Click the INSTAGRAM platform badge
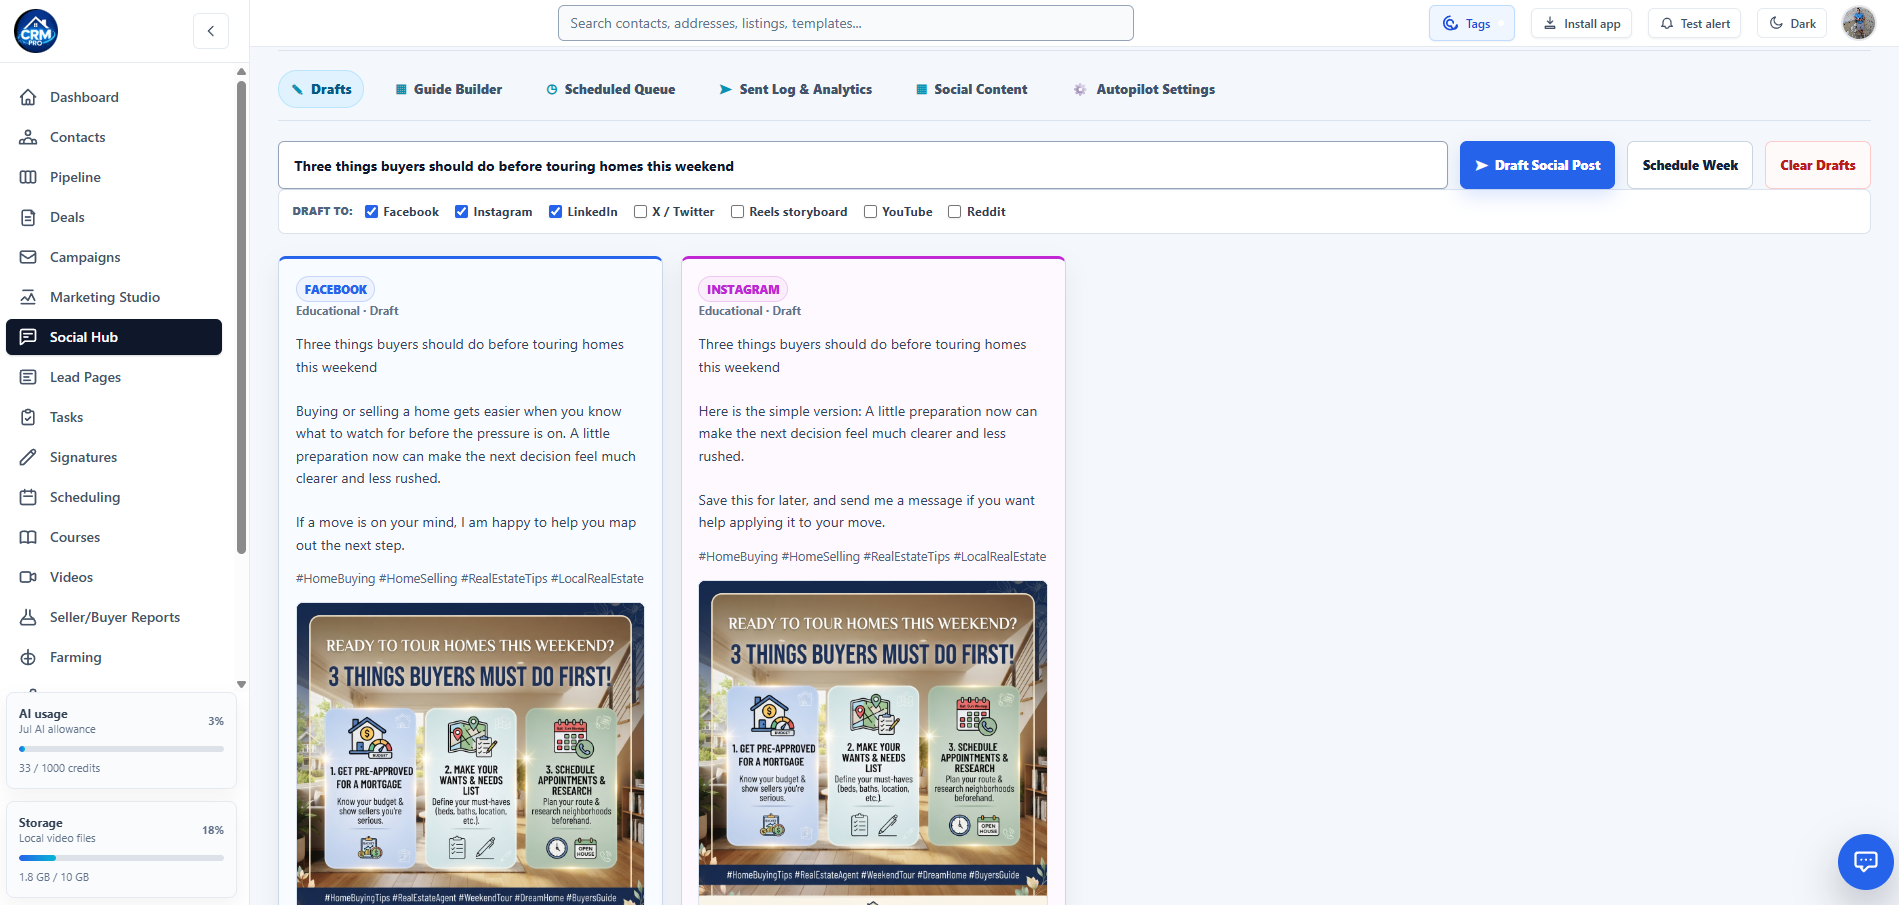Image resolution: width=1899 pixels, height=905 pixels. point(743,289)
